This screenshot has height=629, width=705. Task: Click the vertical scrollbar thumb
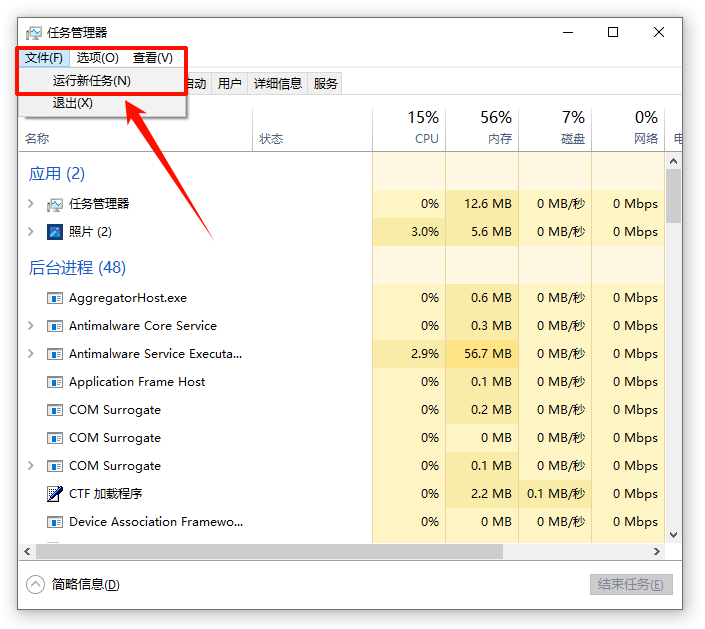(673, 196)
